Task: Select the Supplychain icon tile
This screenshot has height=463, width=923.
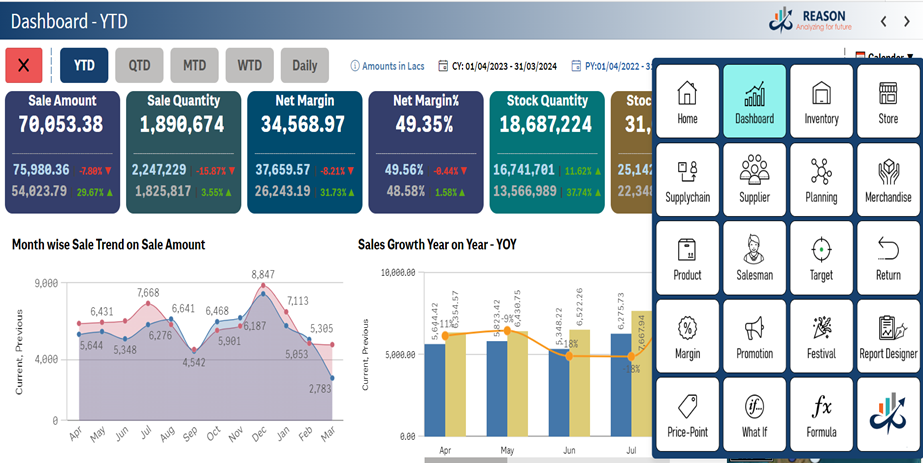Action: coord(687,179)
